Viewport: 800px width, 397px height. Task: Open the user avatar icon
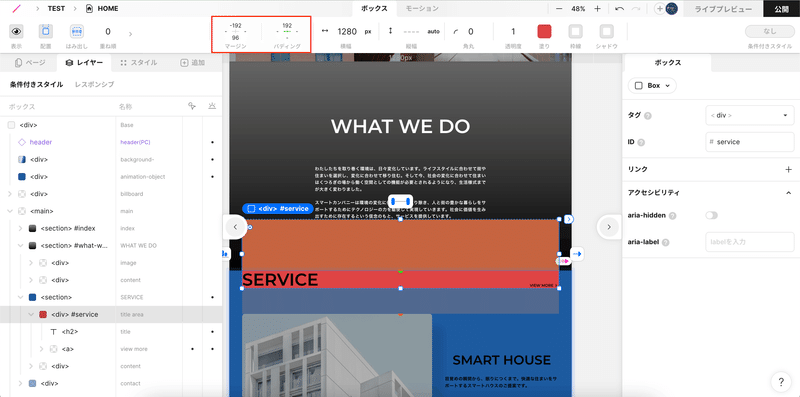(671, 9)
